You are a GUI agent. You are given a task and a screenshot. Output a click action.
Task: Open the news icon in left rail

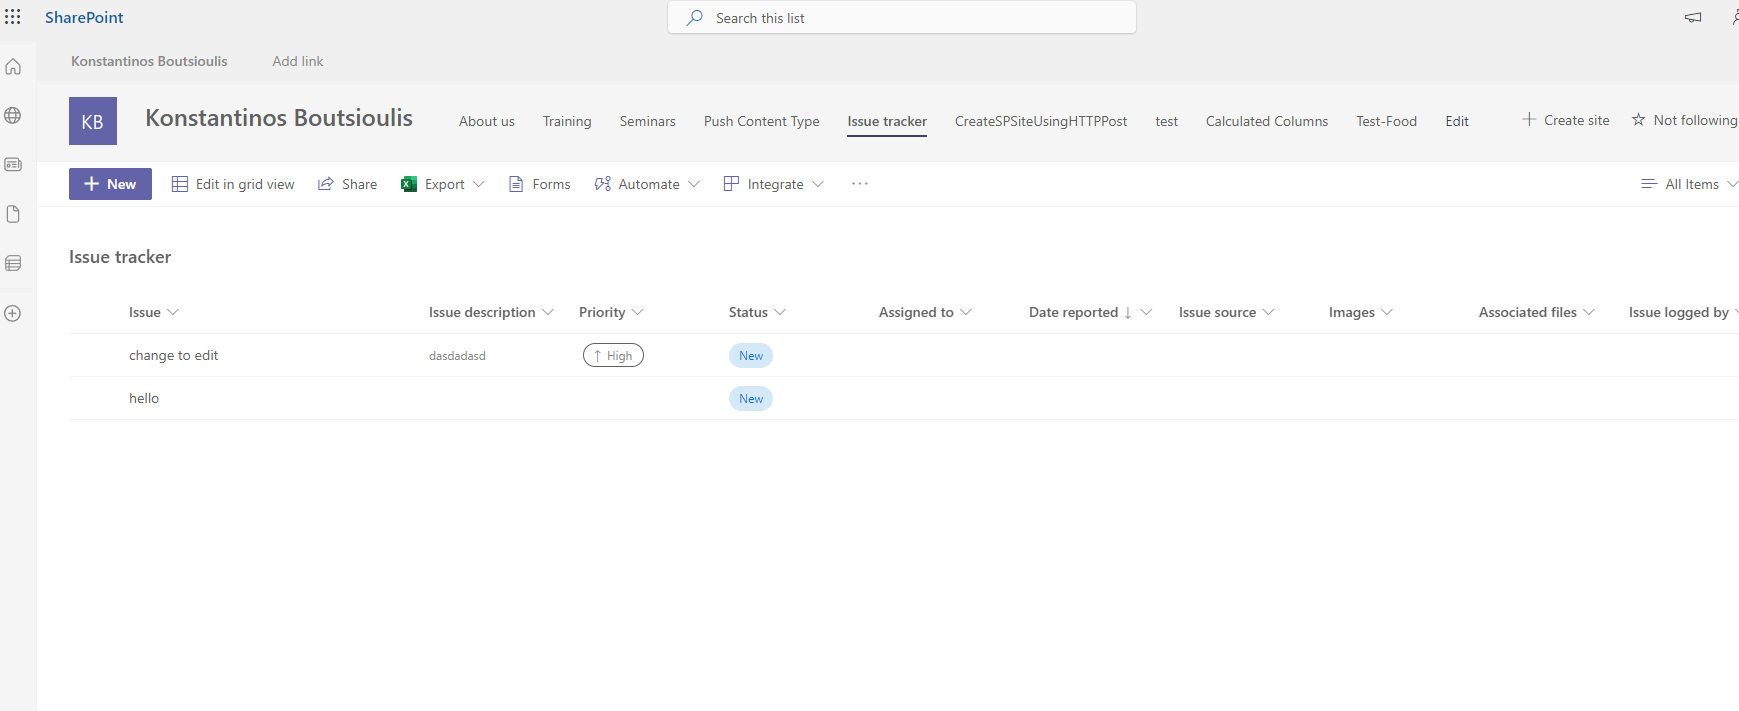point(13,164)
